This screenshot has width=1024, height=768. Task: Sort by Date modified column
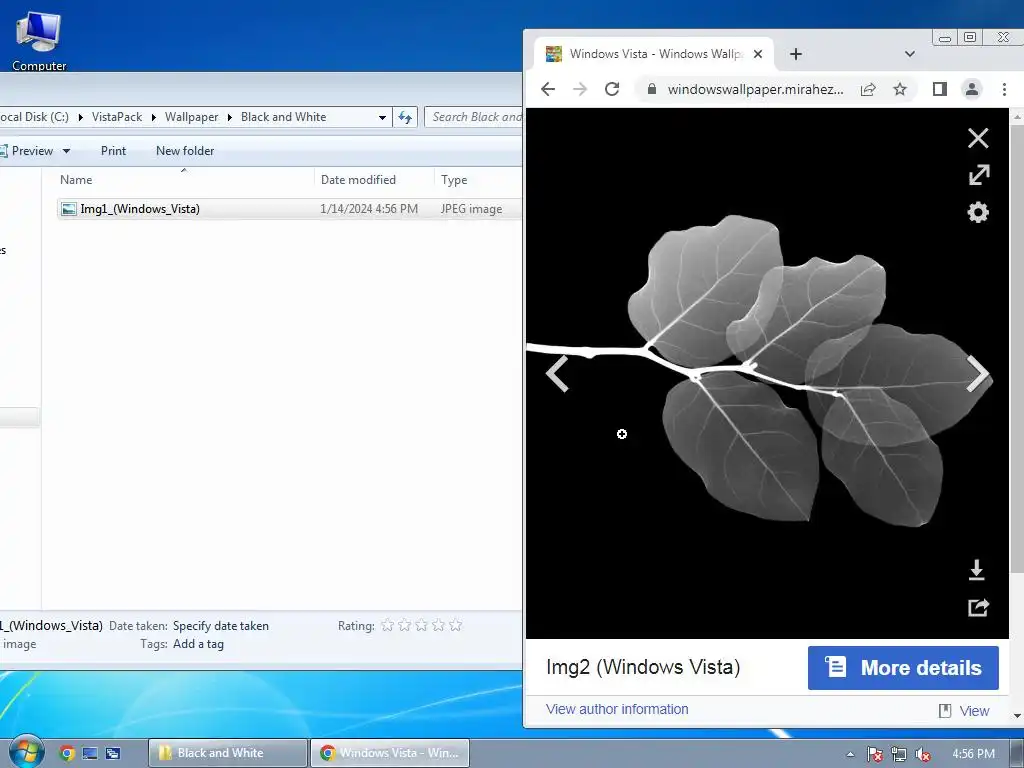click(374, 180)
